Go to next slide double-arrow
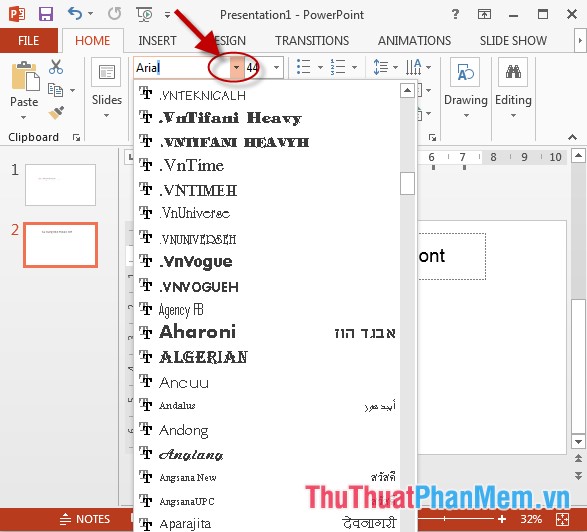Image resolution: width=587 pixels, height=532 pixels. [578, 476]
